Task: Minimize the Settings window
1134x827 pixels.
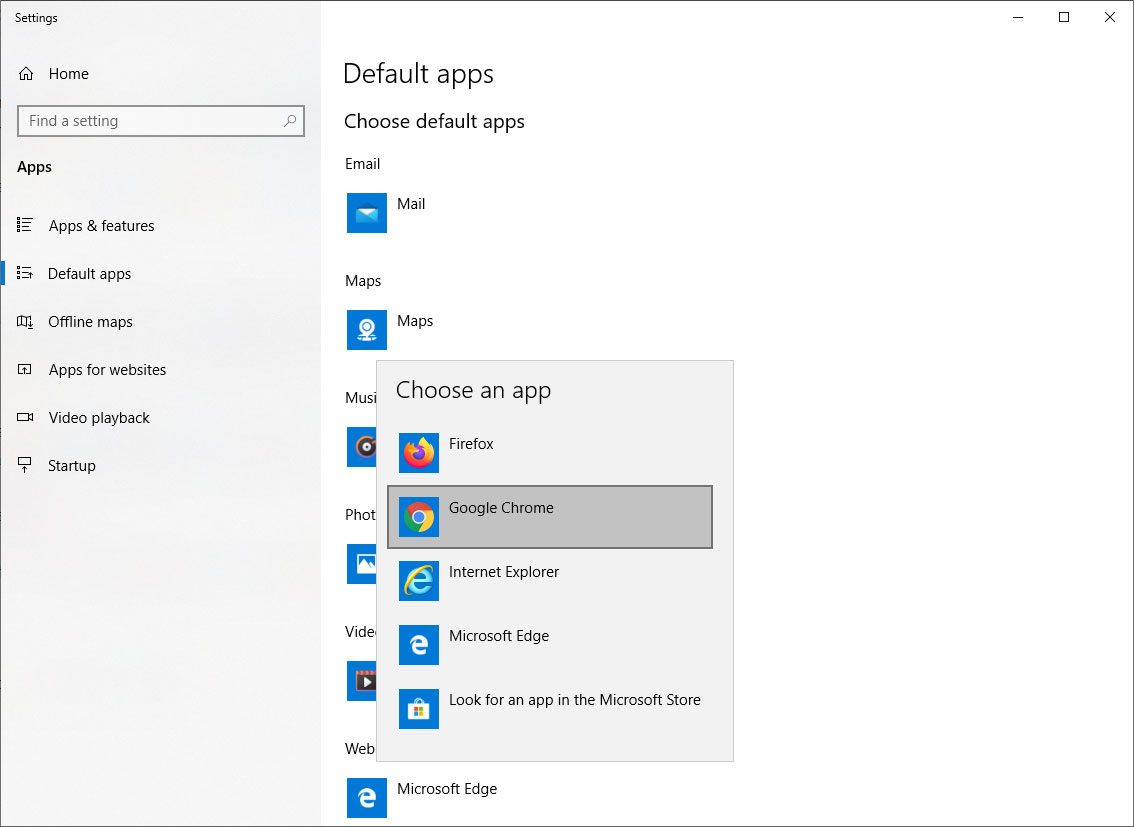Action: (1018, 17)
